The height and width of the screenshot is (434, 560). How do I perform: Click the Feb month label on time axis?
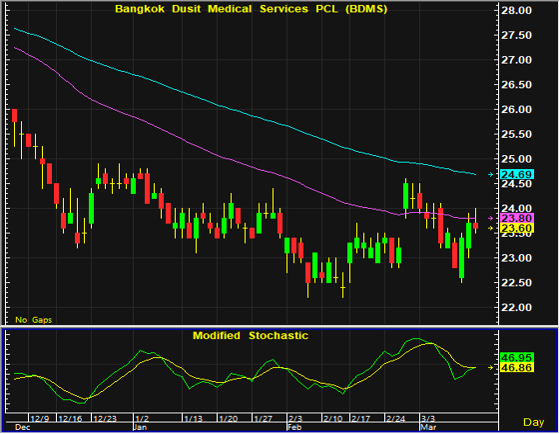pyautogui.click(x=295, y=427)
